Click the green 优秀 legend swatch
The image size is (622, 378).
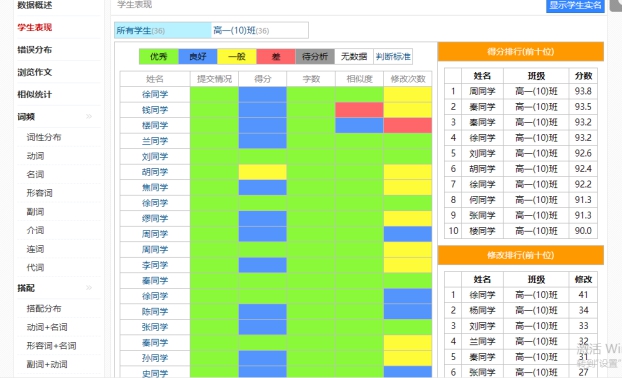(159, 56)
